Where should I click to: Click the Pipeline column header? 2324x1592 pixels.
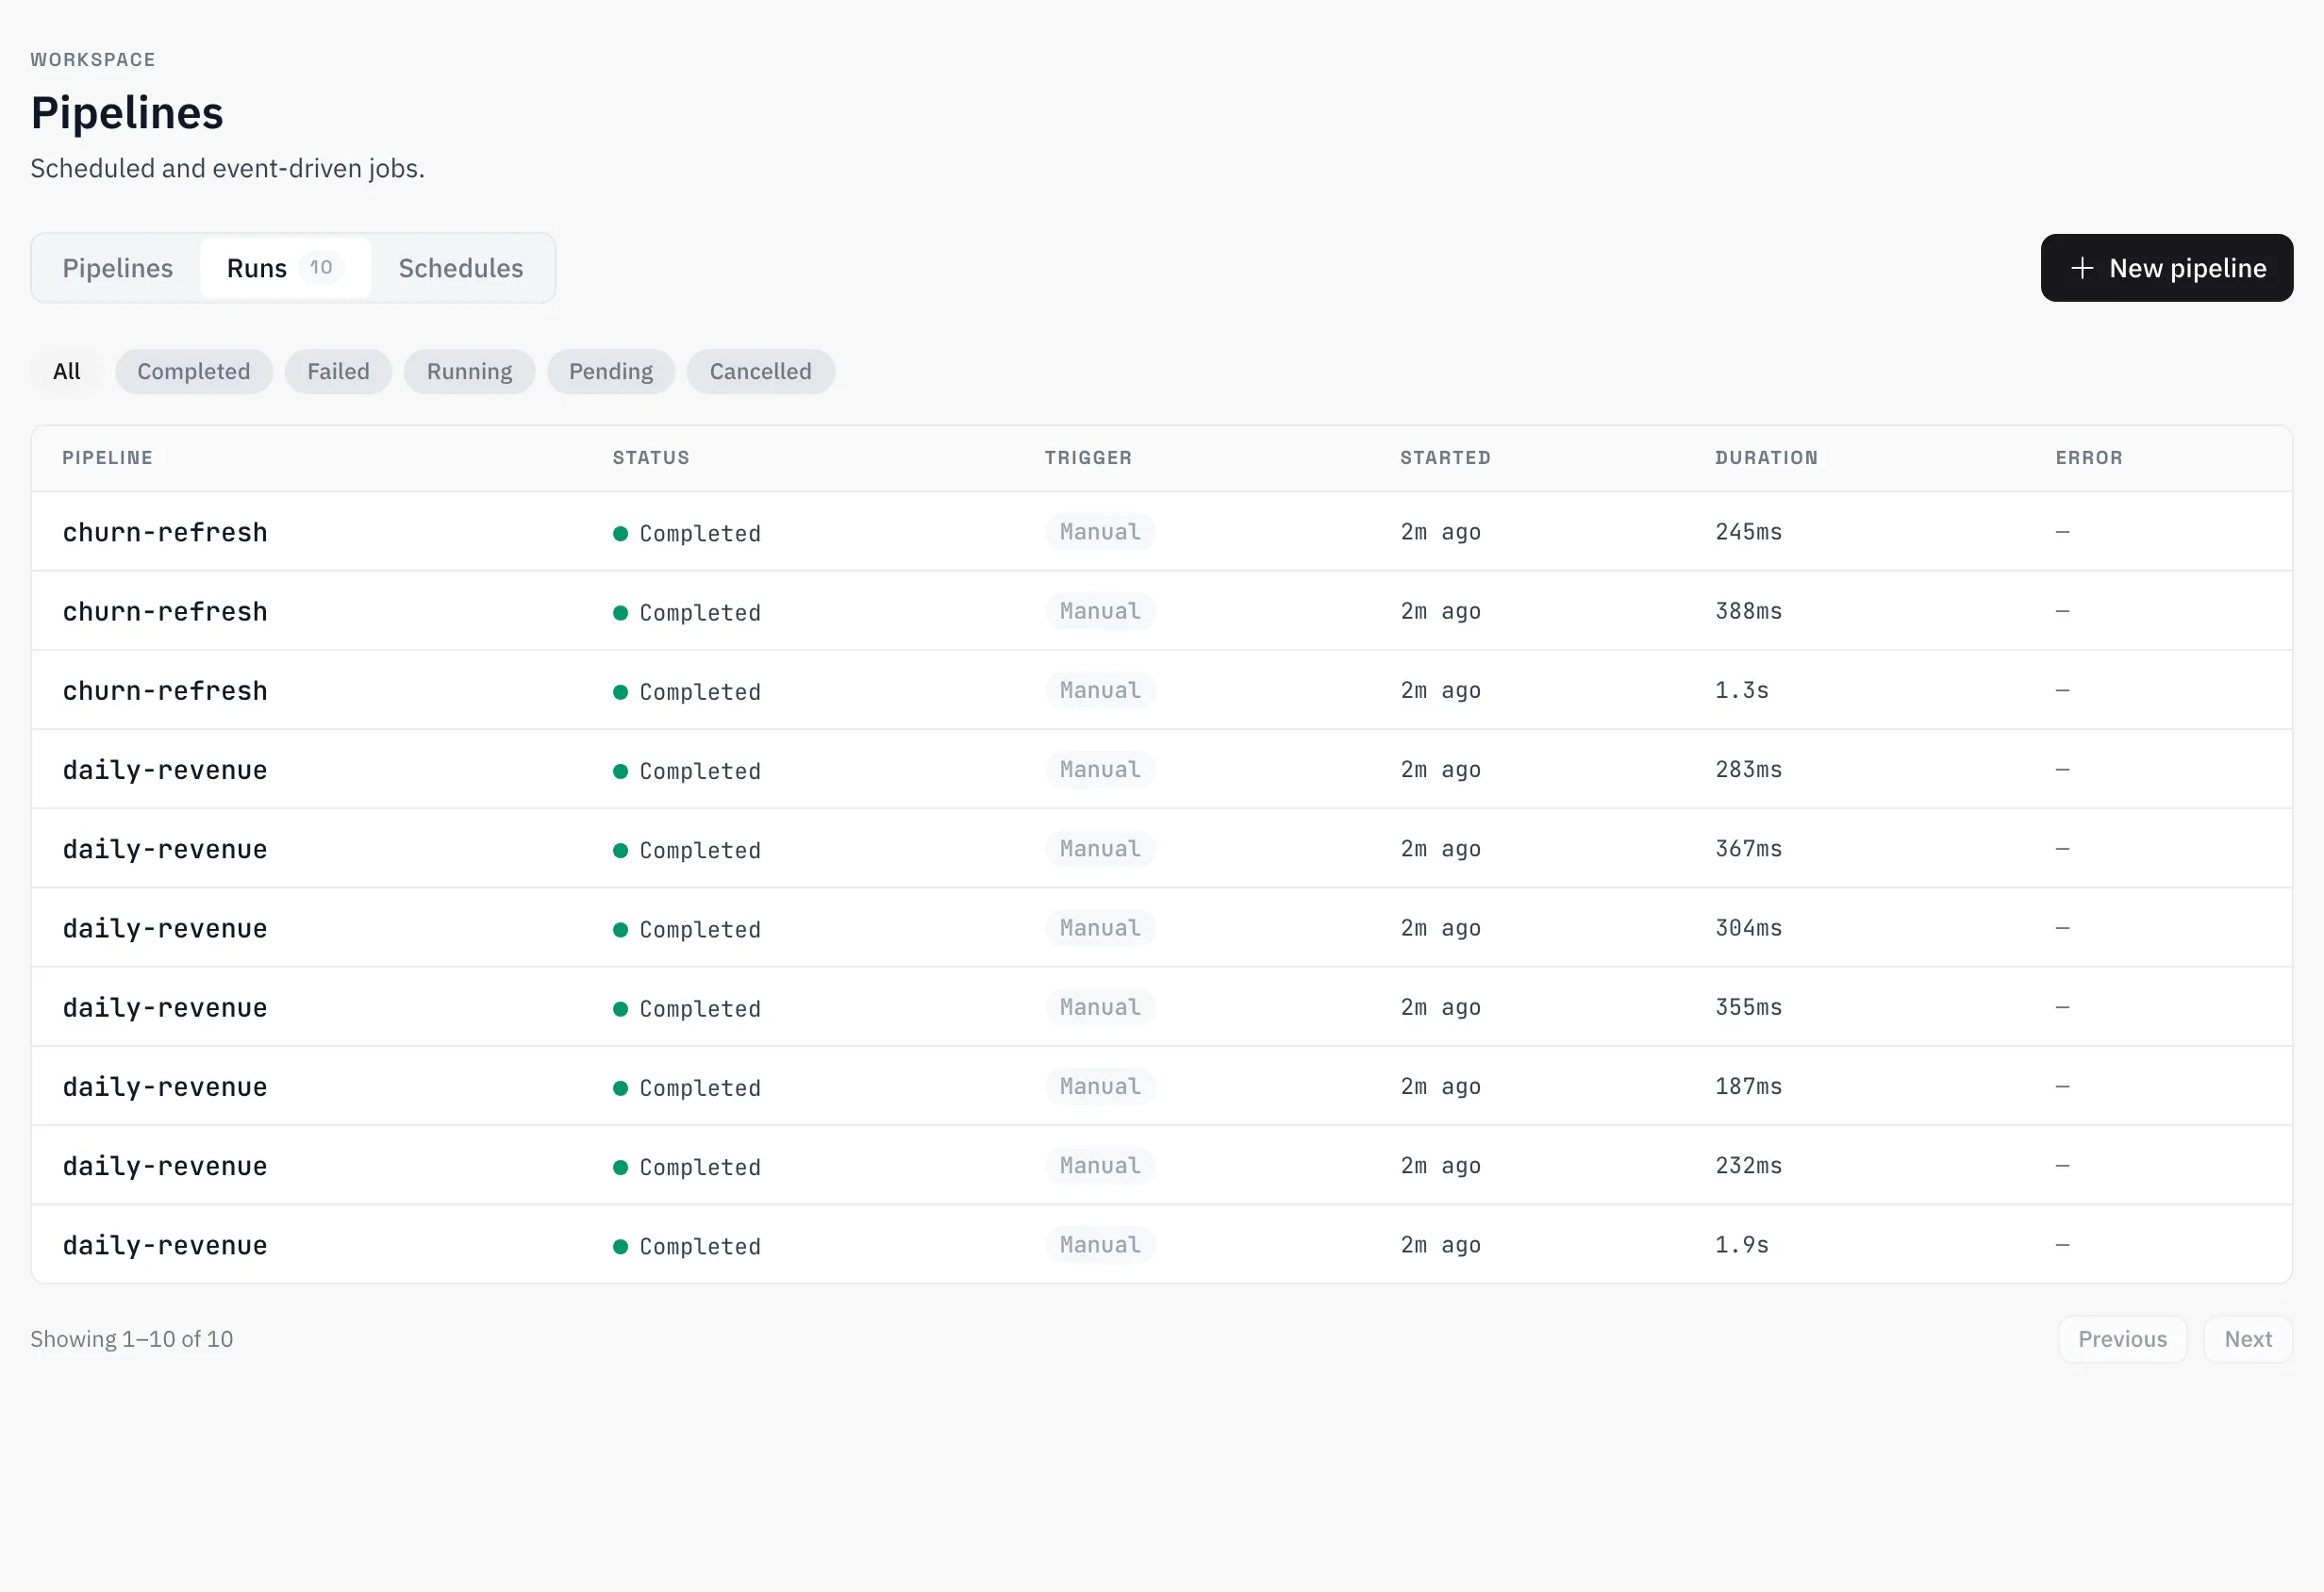coord(108,458)
